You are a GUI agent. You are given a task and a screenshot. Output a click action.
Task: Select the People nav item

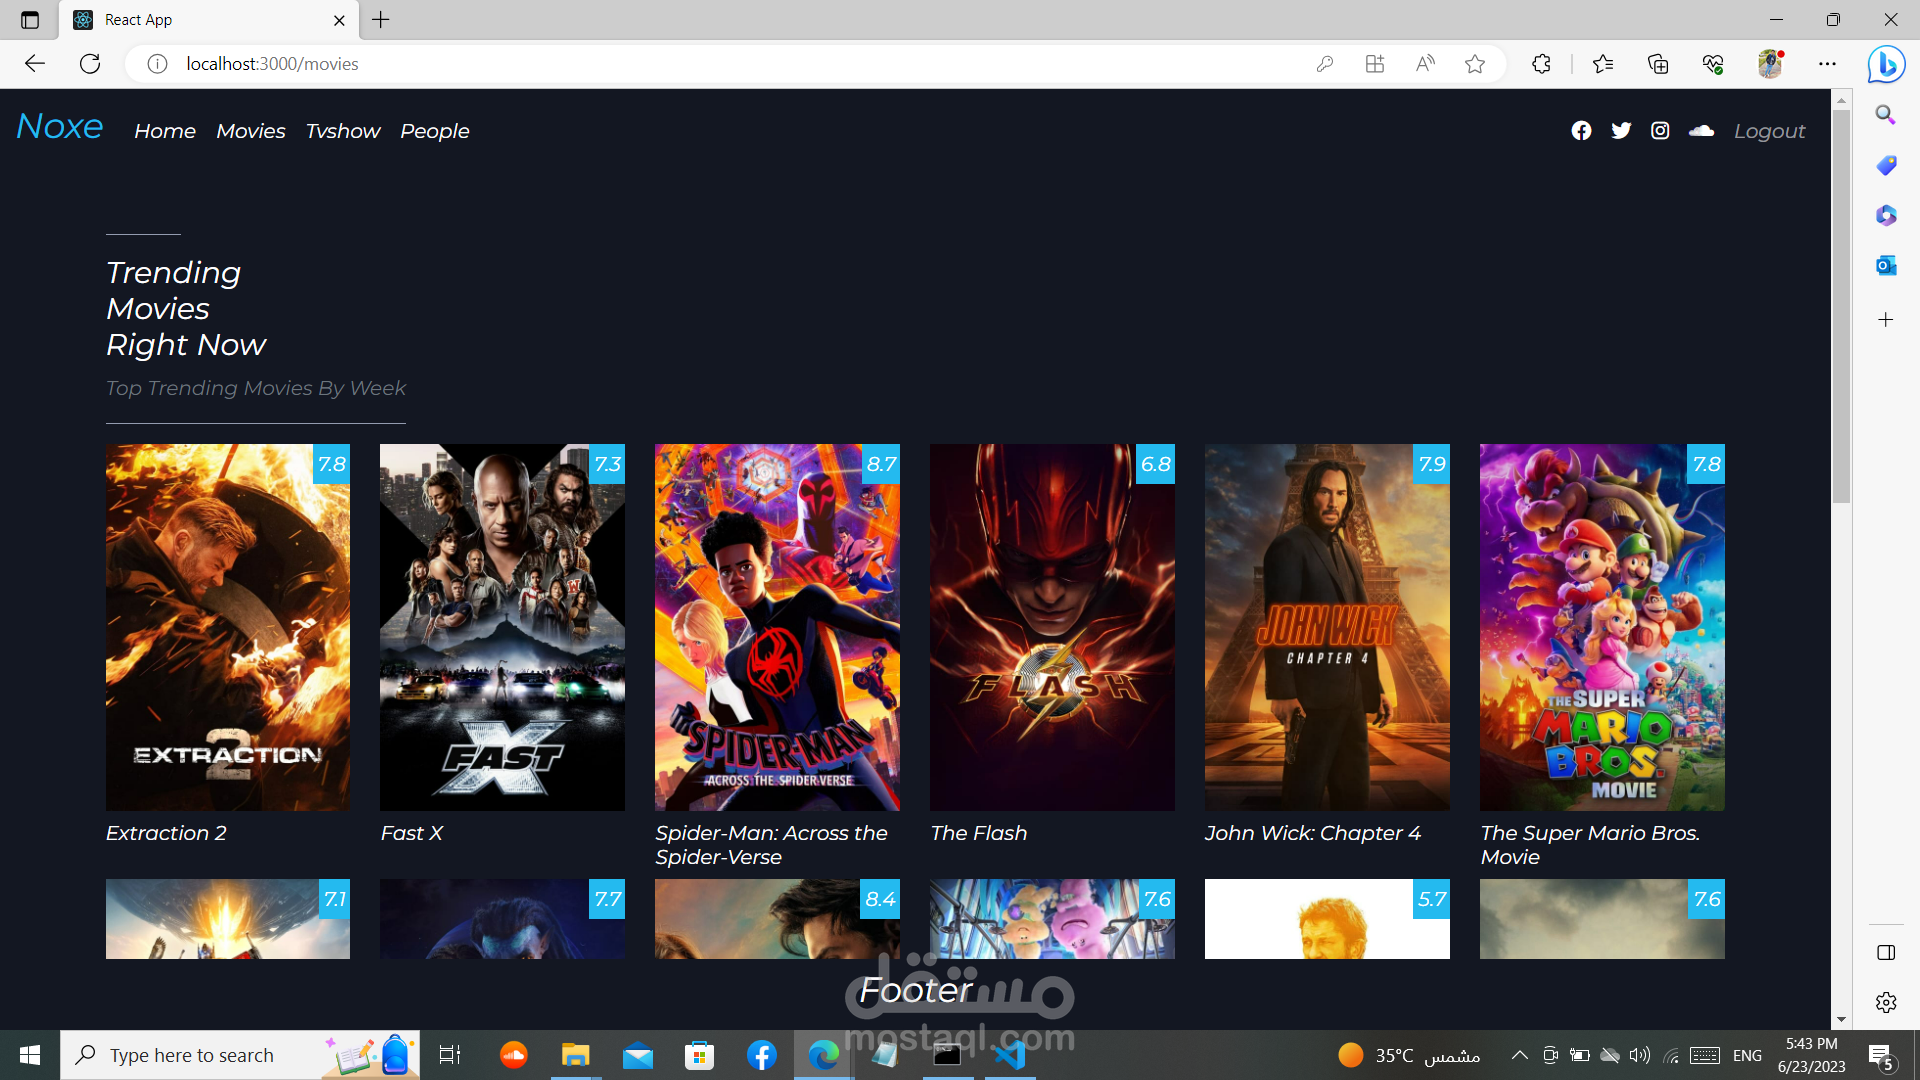(434, 131)
